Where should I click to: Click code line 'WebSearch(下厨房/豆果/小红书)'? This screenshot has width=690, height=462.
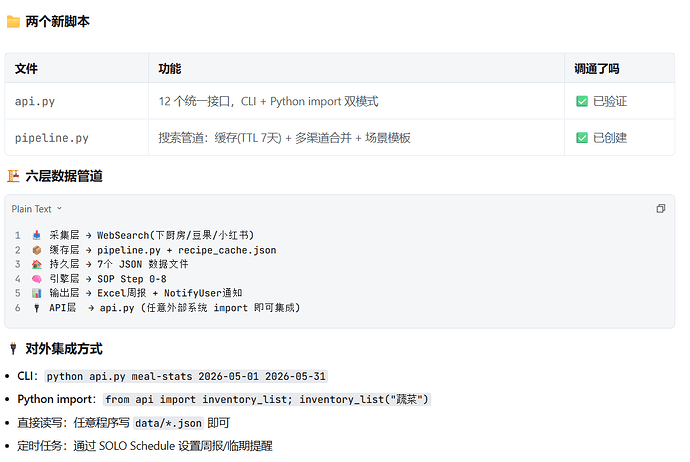(x=176, y=235)
